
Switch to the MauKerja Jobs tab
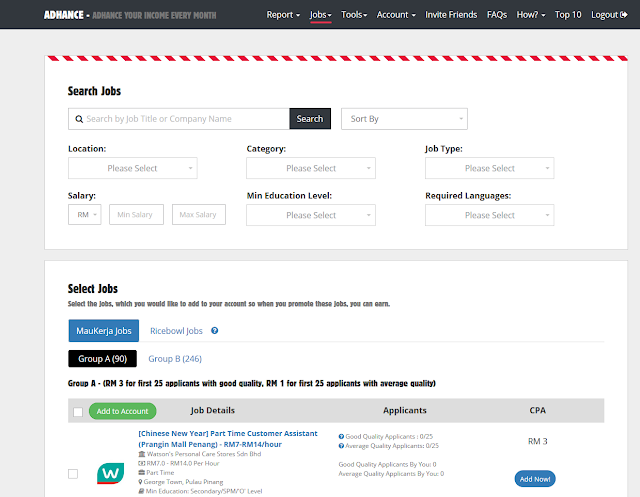pyautogui.click(x=104, y=331)
